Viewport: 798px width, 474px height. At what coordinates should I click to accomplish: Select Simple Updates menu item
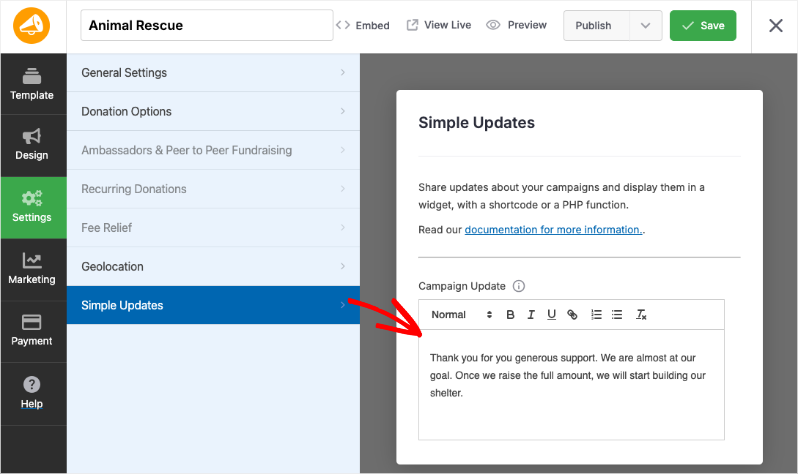pyautogui.click(x=213, y=305)
